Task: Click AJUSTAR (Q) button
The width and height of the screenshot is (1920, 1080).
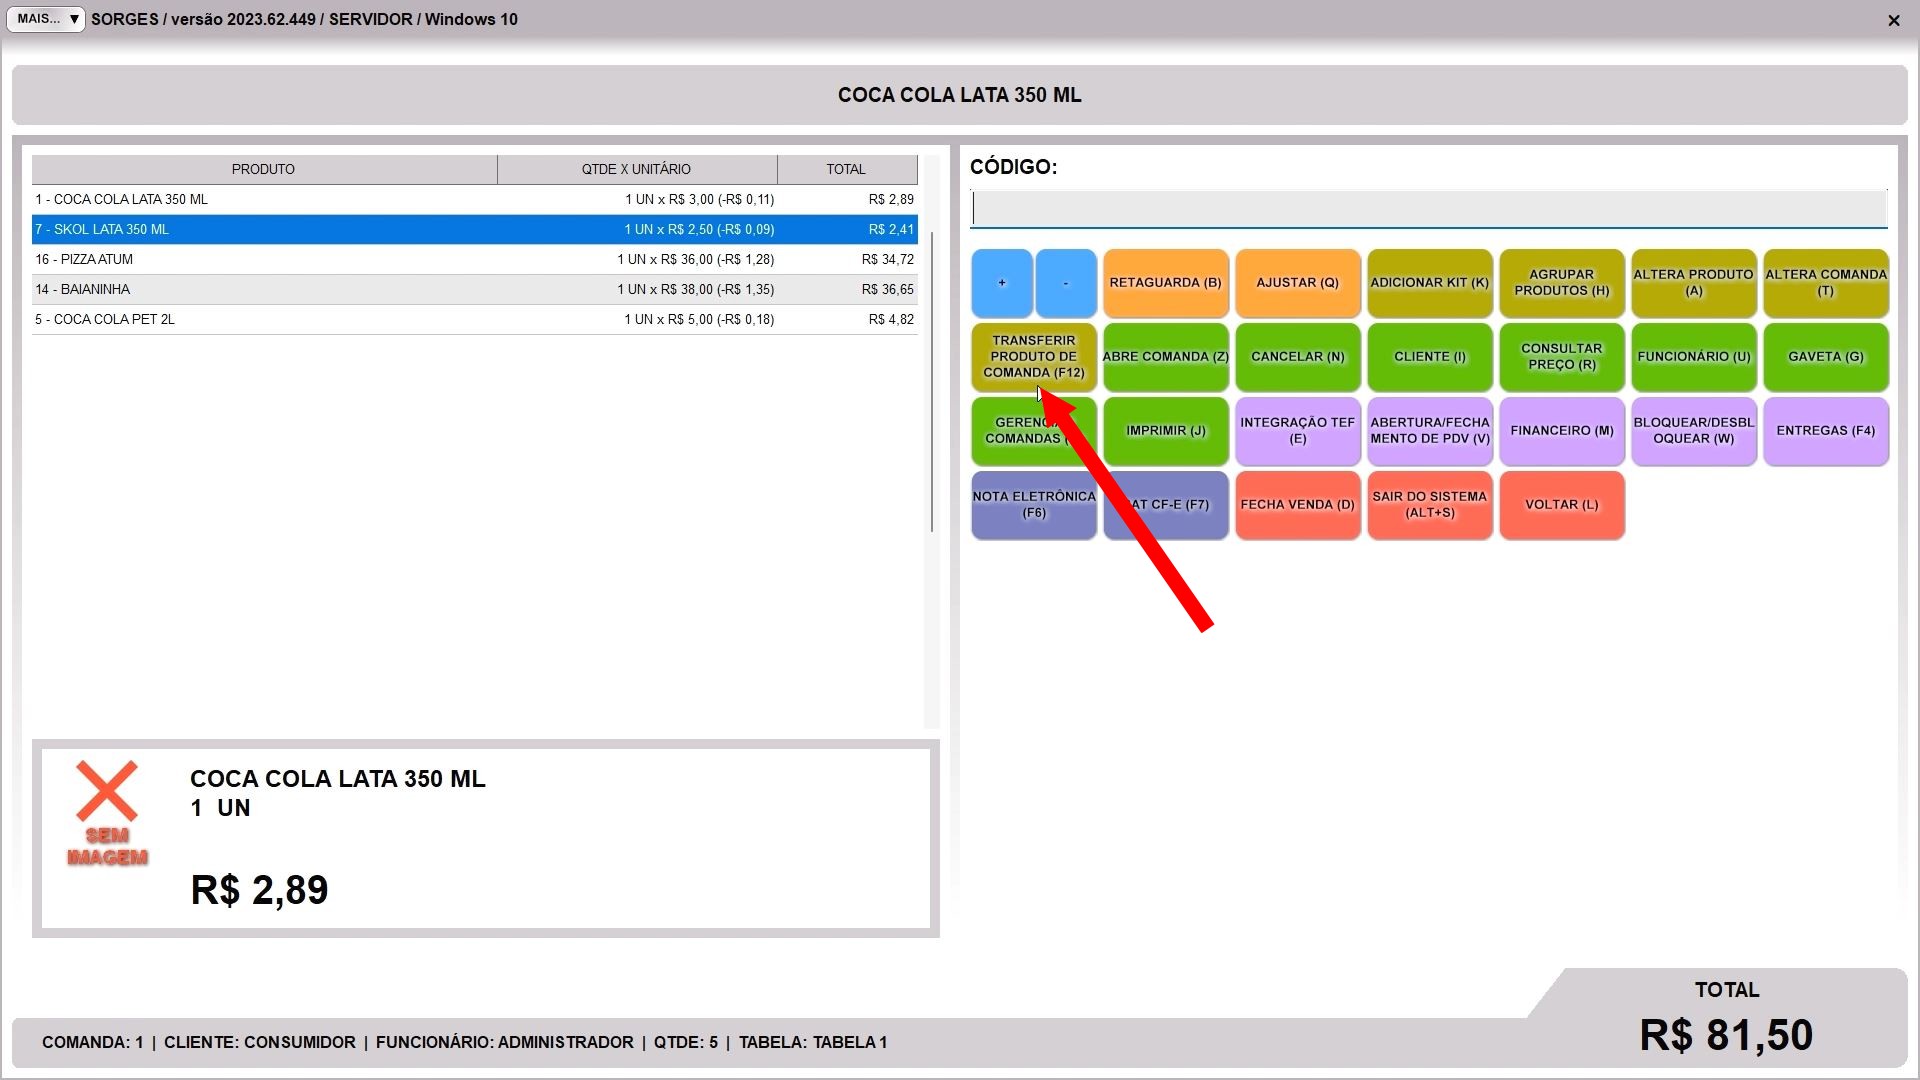Action: coord(1298,283)
